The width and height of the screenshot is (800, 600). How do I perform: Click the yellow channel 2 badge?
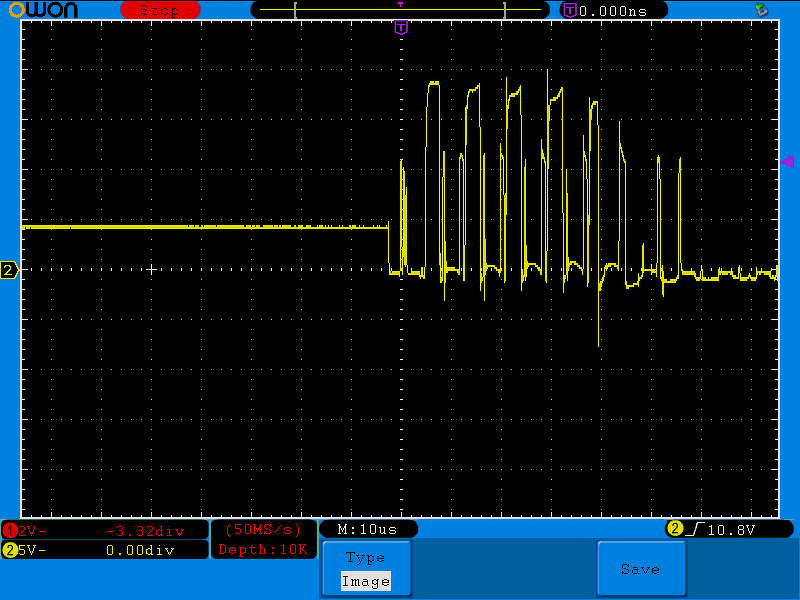pos(9,550)
